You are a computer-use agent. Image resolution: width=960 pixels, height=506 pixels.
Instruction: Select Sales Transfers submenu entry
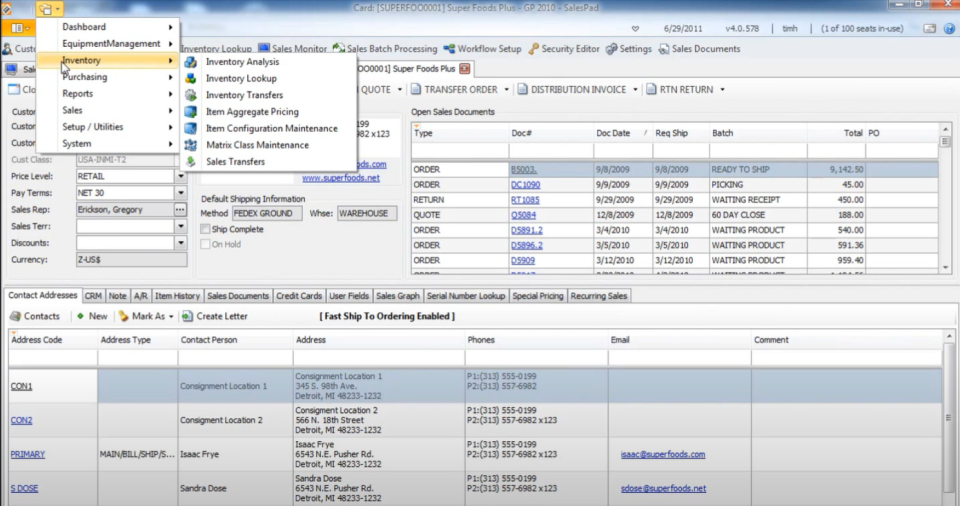tap(235, 162)
